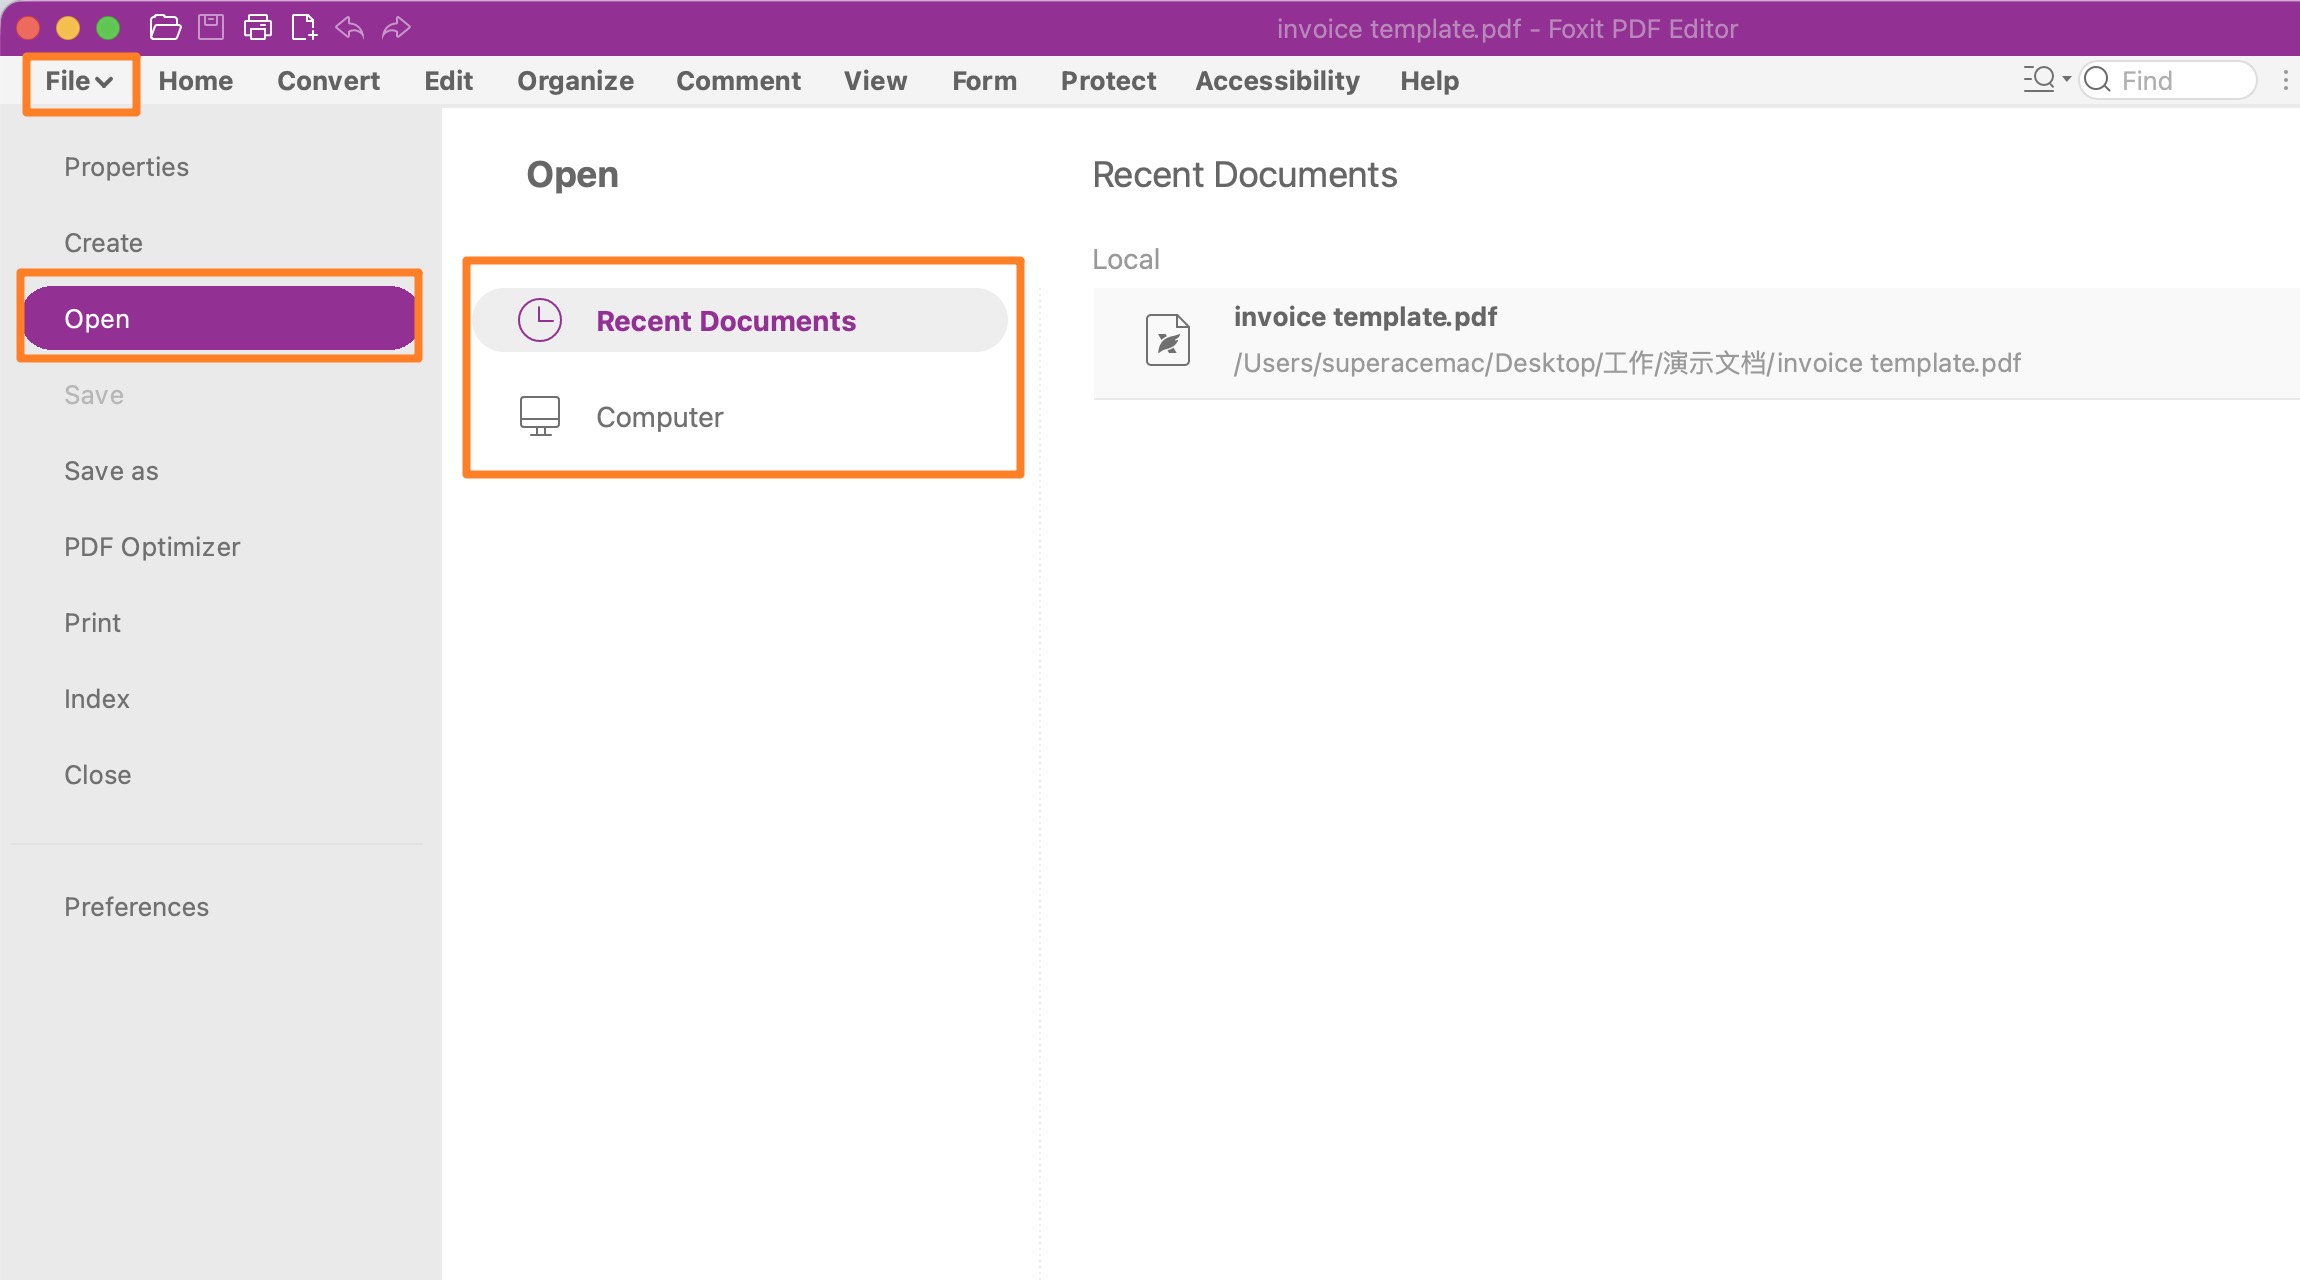Select Print in the File sidebar
The width and height of the screenshot is (2300, 1280).
pos(92,623)
